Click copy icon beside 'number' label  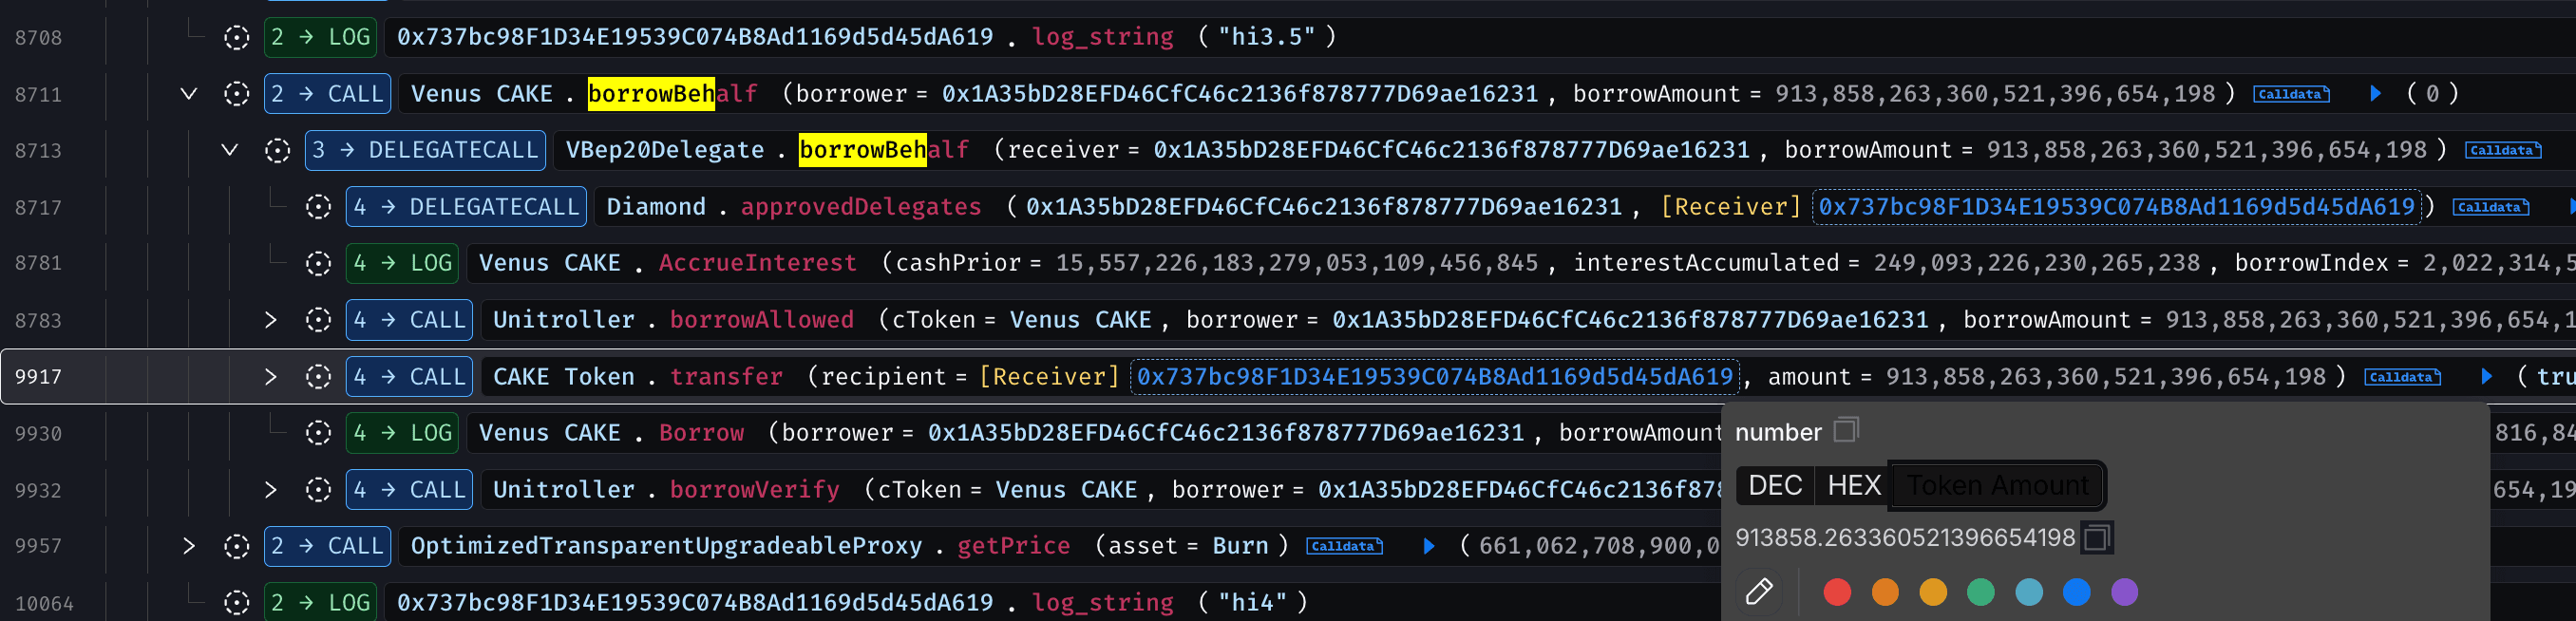click(x=1845, y=431)
